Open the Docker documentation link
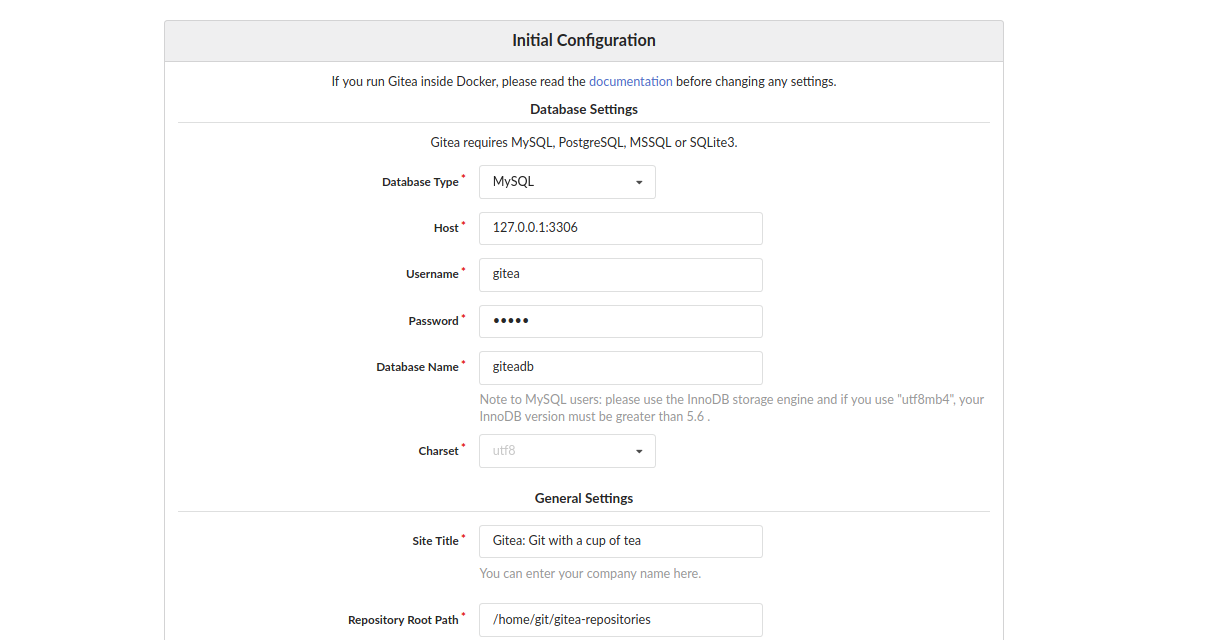Image resolution: width=1225 pixels, height=640 pixels. [x=630, y=82]
